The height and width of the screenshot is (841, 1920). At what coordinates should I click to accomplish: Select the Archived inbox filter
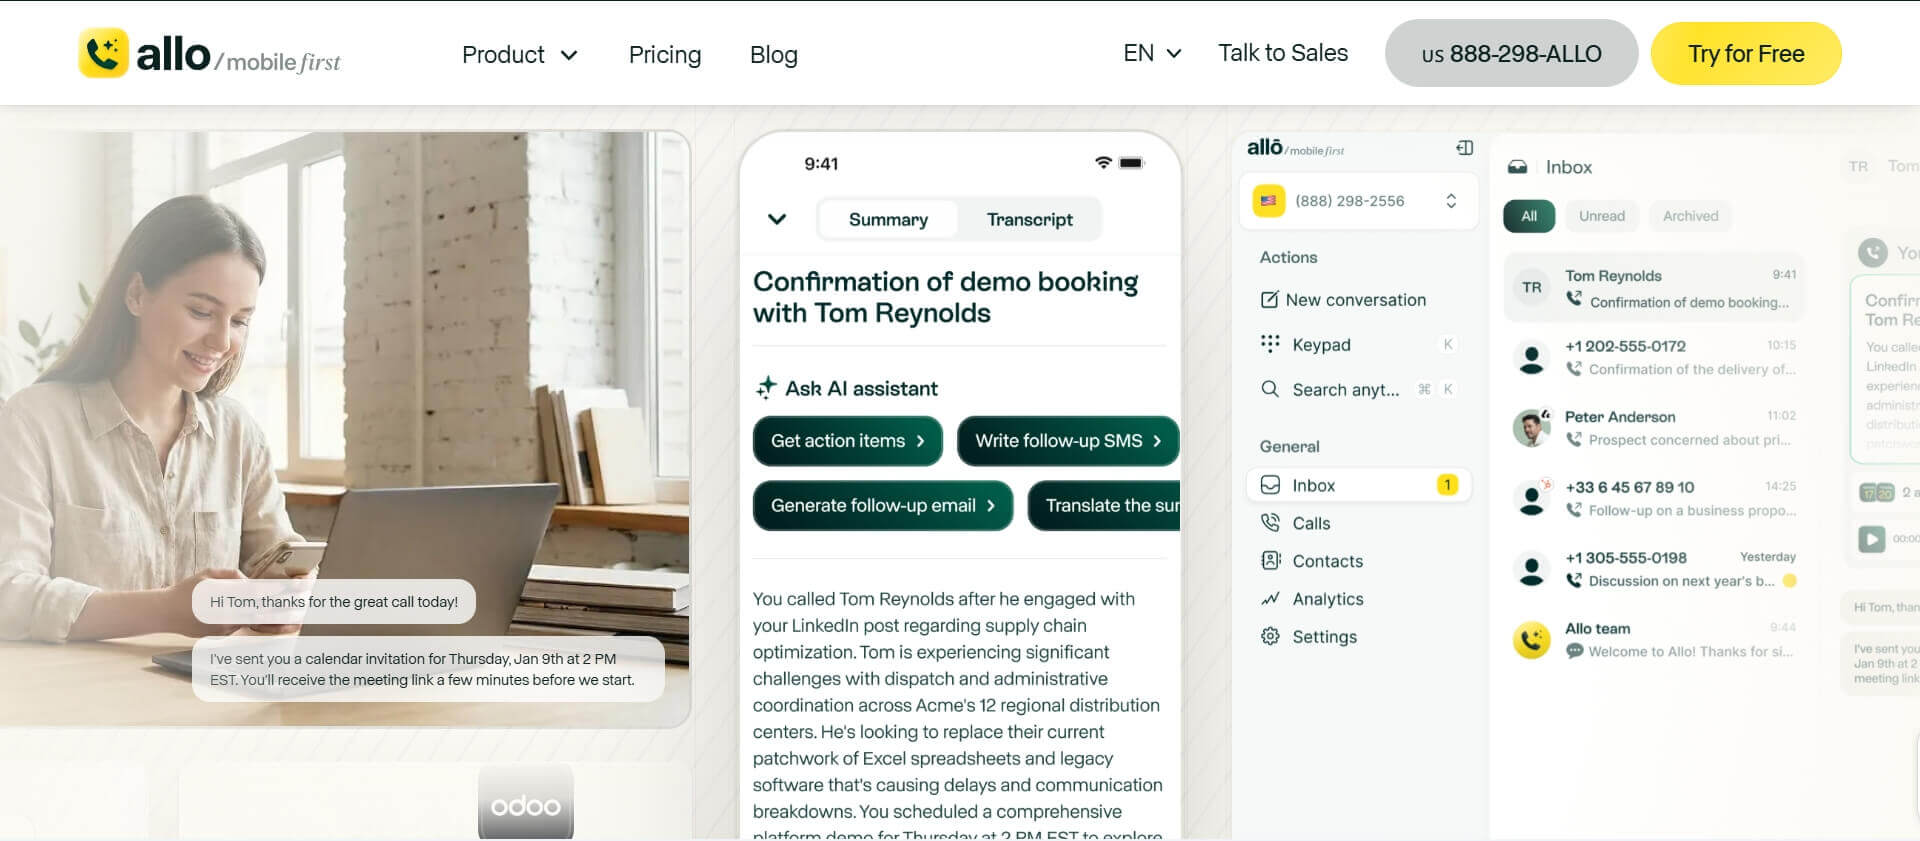click(1690, 216)
